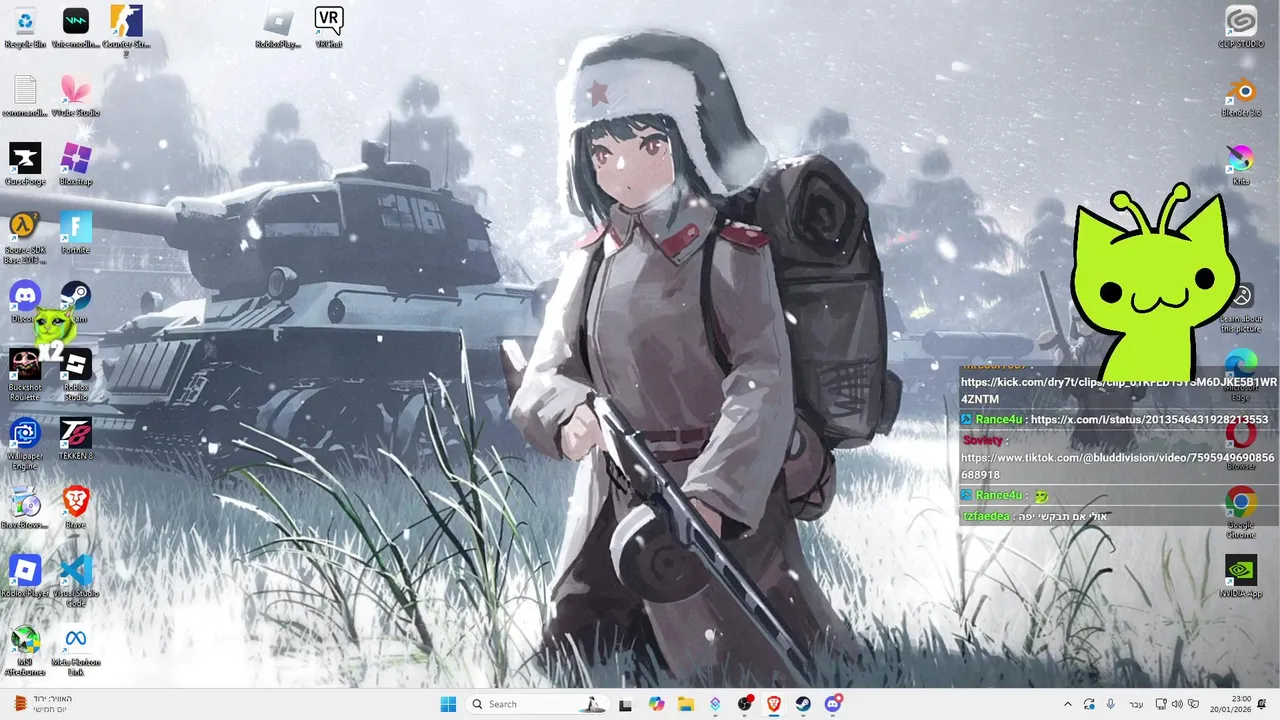The image size is (1280, 720).
Task: Open the kick.com clip link in chat
Action: pyautogui.click(x=1119, y=390)
